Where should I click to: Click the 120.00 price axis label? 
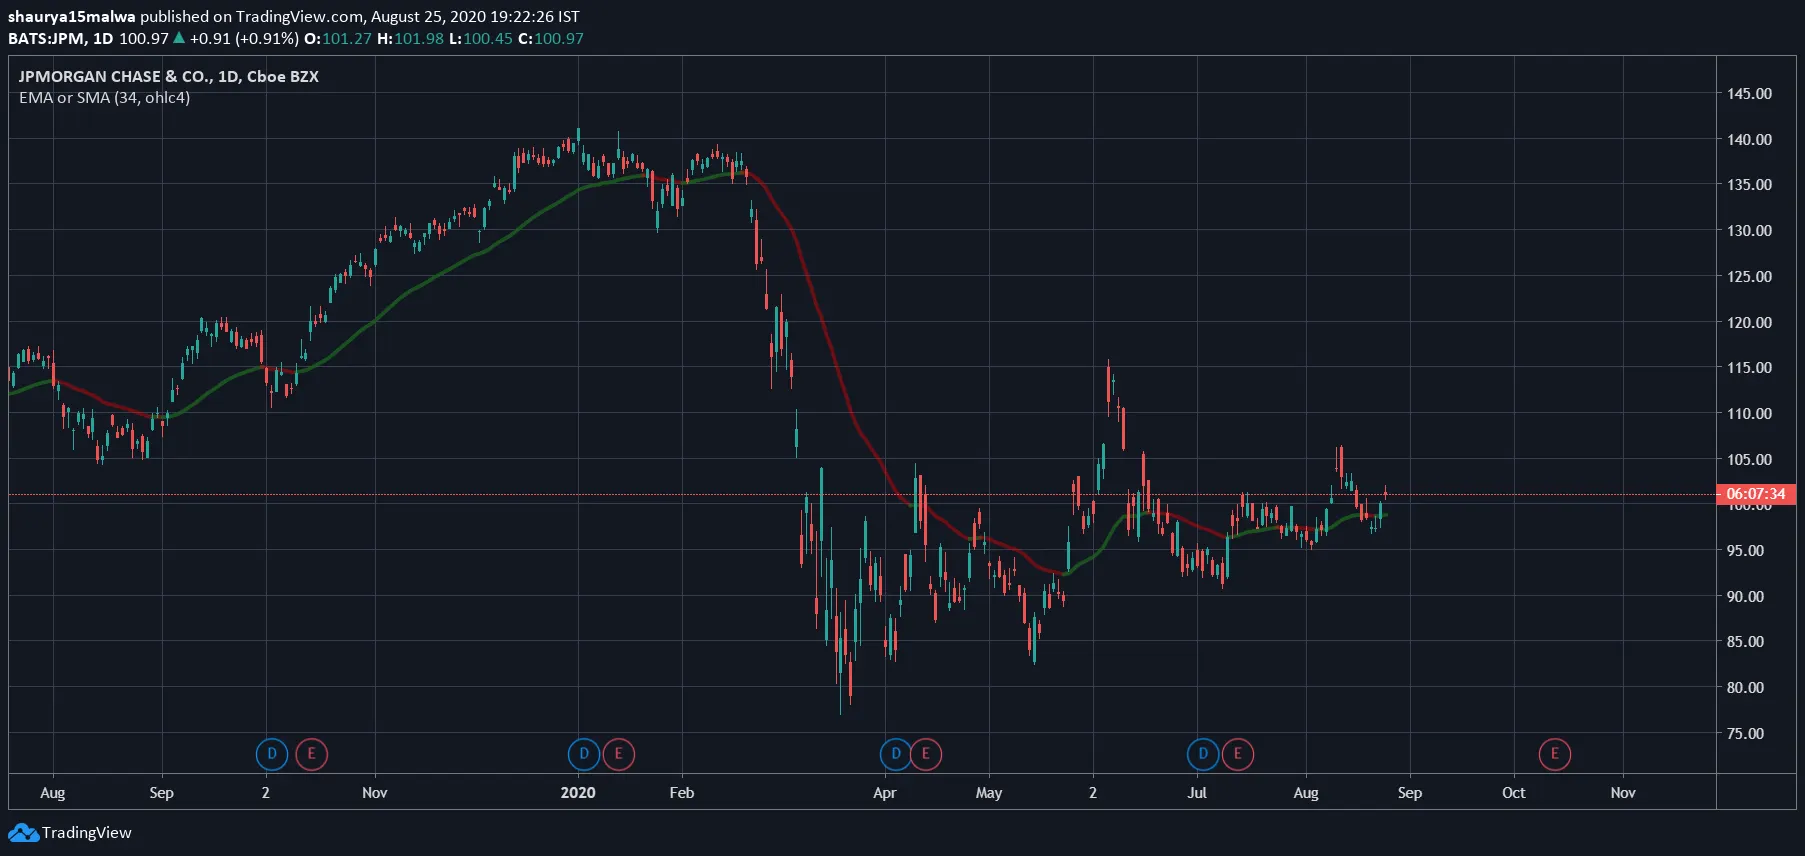(x=1749, y=322)
